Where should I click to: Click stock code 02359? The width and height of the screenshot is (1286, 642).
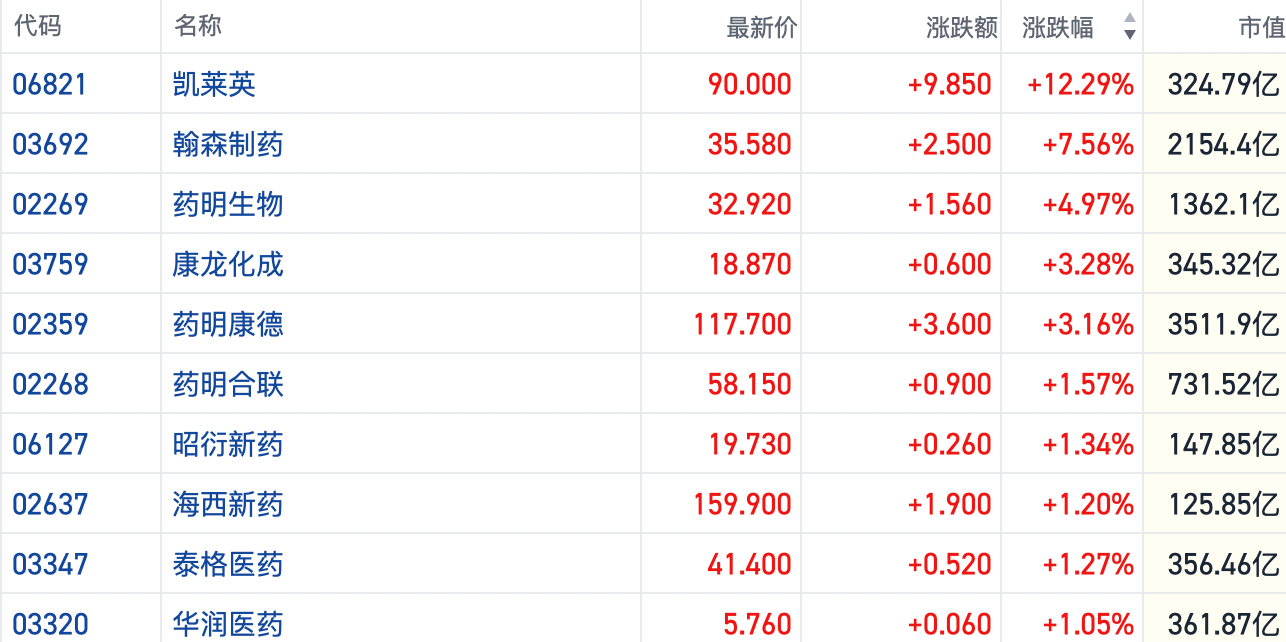click(50, 324)
